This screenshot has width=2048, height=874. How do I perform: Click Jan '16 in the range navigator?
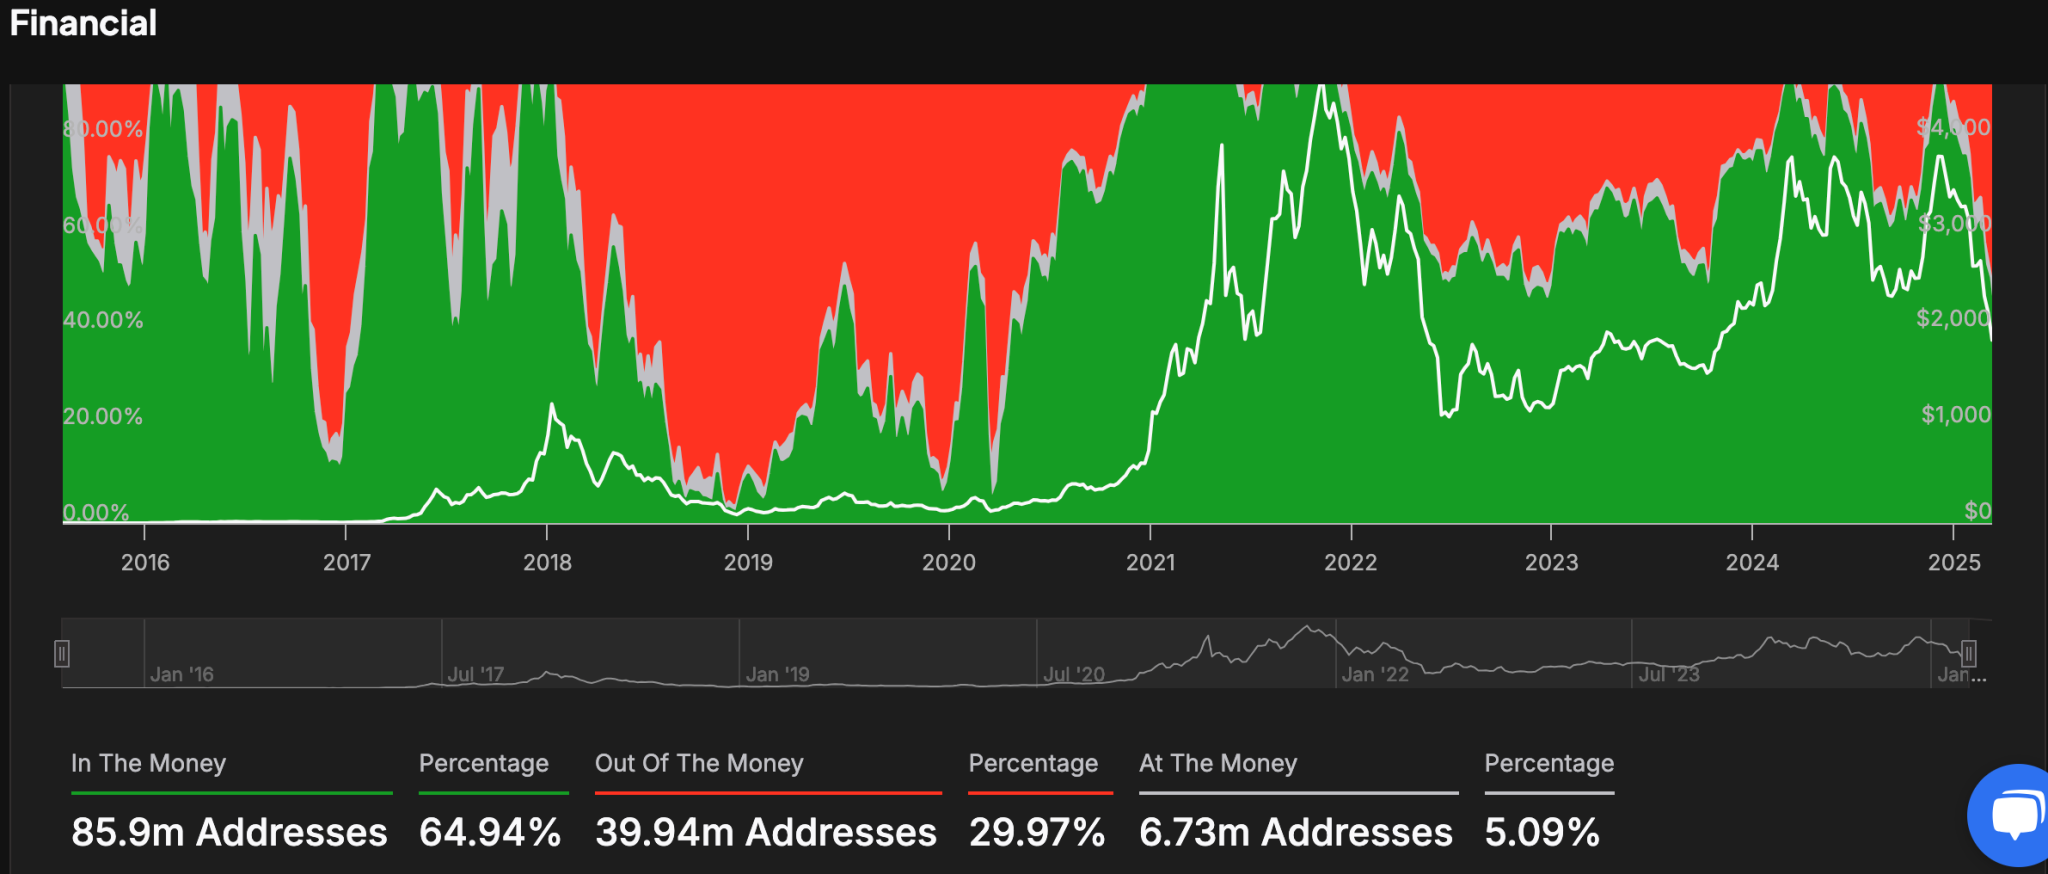pyautogui.click(x=182, y=674)
